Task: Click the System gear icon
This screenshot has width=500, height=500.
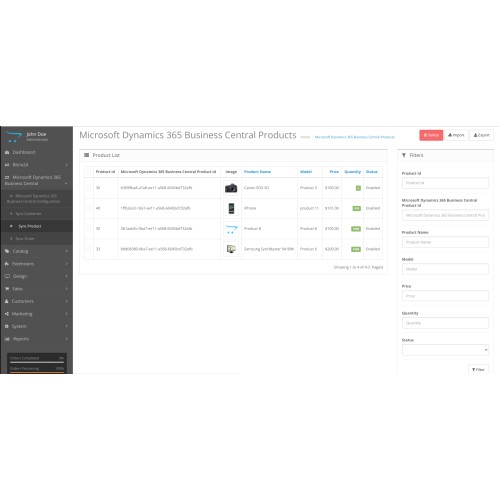Action: pos(7,326)
